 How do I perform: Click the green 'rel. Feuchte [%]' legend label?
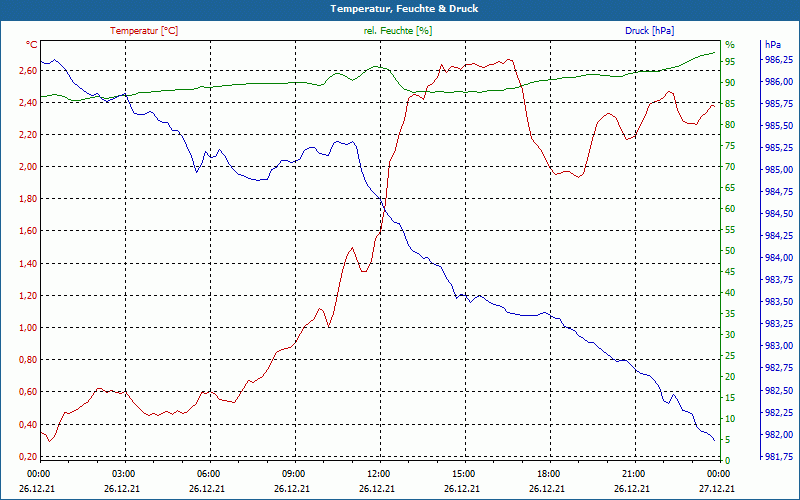click(x=398, y=31)
